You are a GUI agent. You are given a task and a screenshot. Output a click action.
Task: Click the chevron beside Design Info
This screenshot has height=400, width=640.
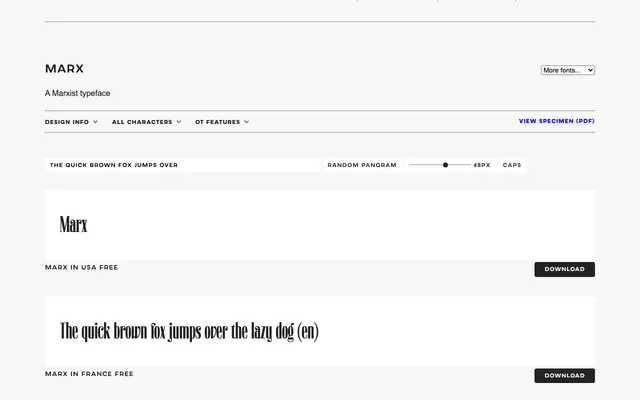tap(95, 122)
